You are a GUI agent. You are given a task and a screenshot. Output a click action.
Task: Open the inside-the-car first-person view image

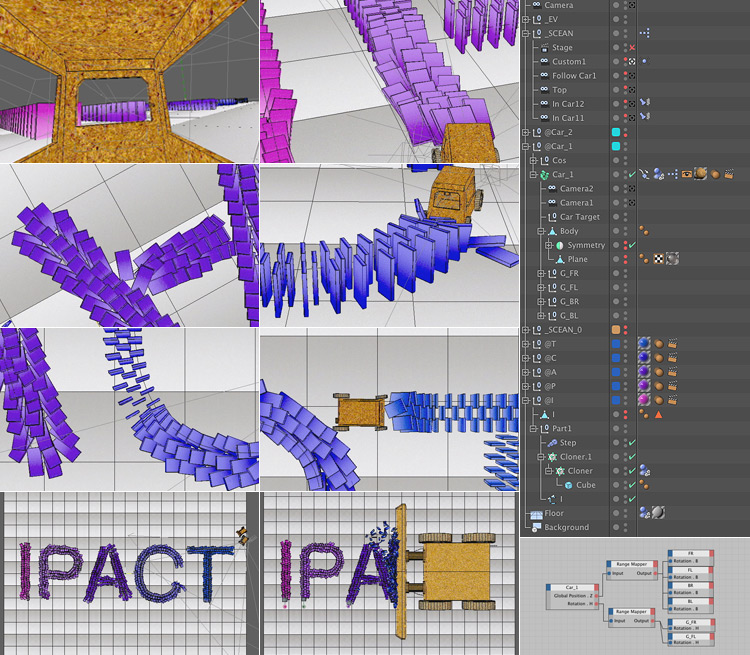(129, 81)
